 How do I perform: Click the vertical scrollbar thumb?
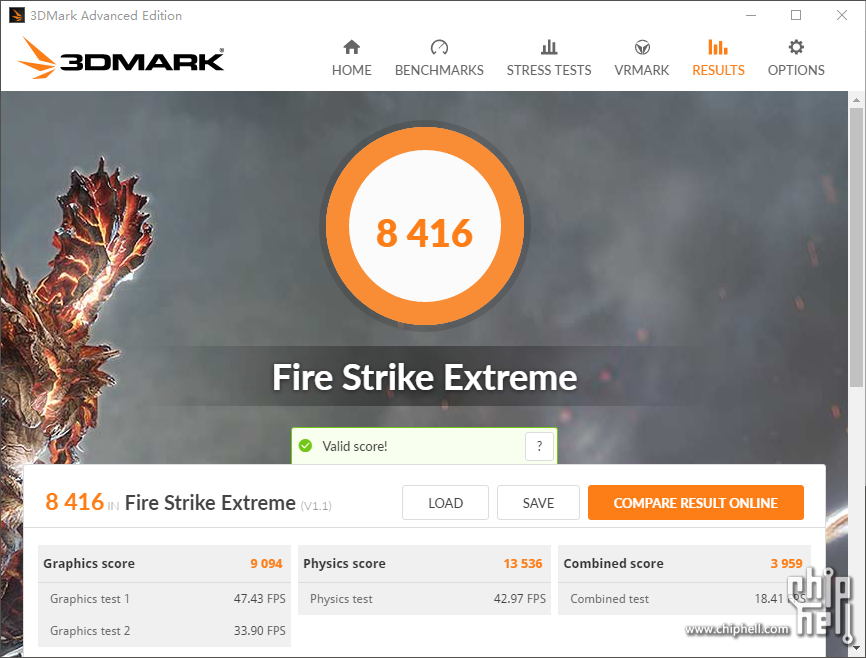click(856, 248)
